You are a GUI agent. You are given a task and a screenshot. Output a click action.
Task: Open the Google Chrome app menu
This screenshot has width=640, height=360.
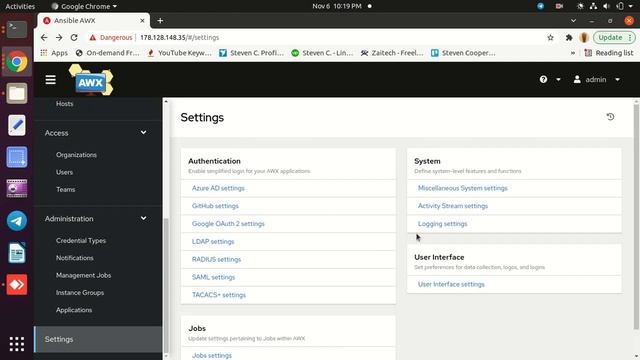(84, 6)
